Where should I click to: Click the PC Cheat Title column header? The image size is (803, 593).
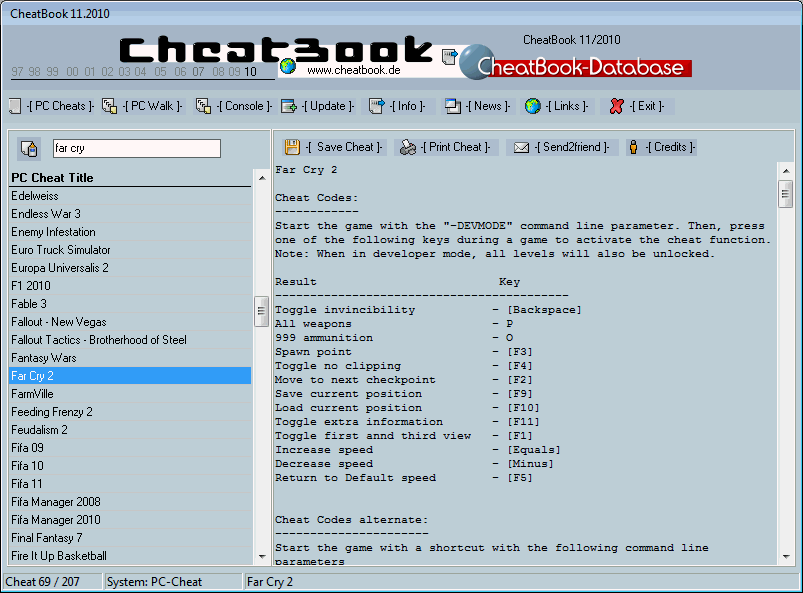pos(131,178)
